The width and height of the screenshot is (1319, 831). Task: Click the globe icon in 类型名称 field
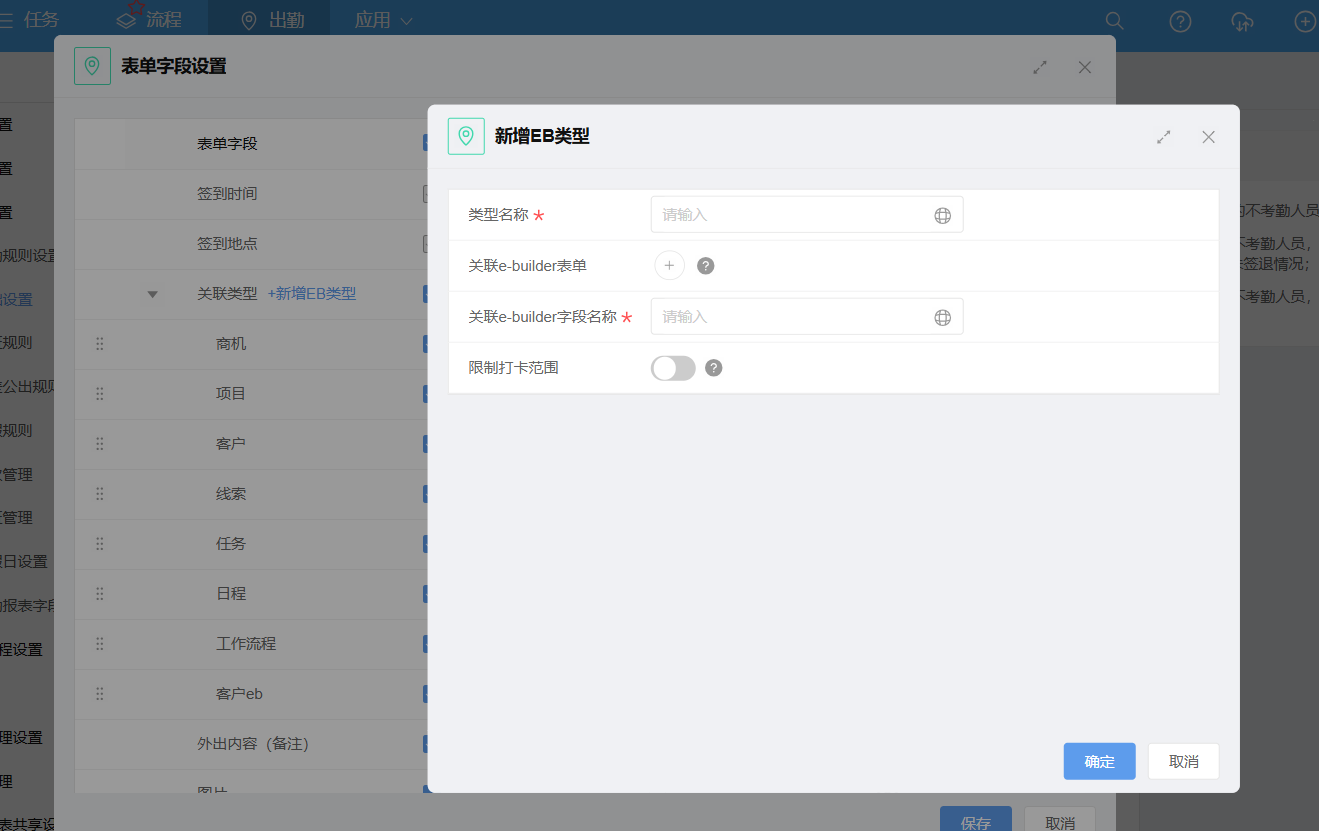942,215
